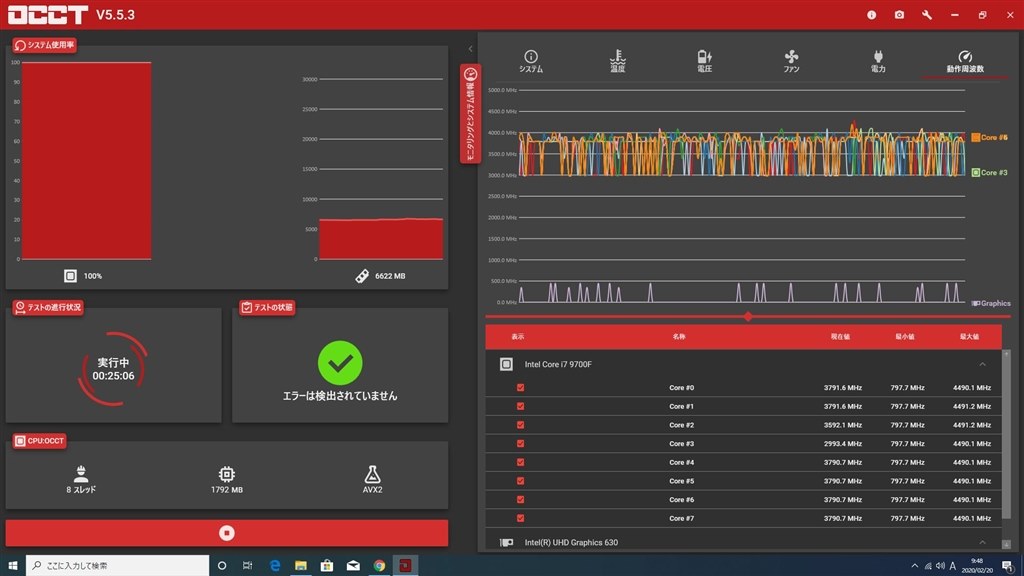Click the RAM icon next to 6622 MB
The image size is (1024, 576).
point(362,276)
